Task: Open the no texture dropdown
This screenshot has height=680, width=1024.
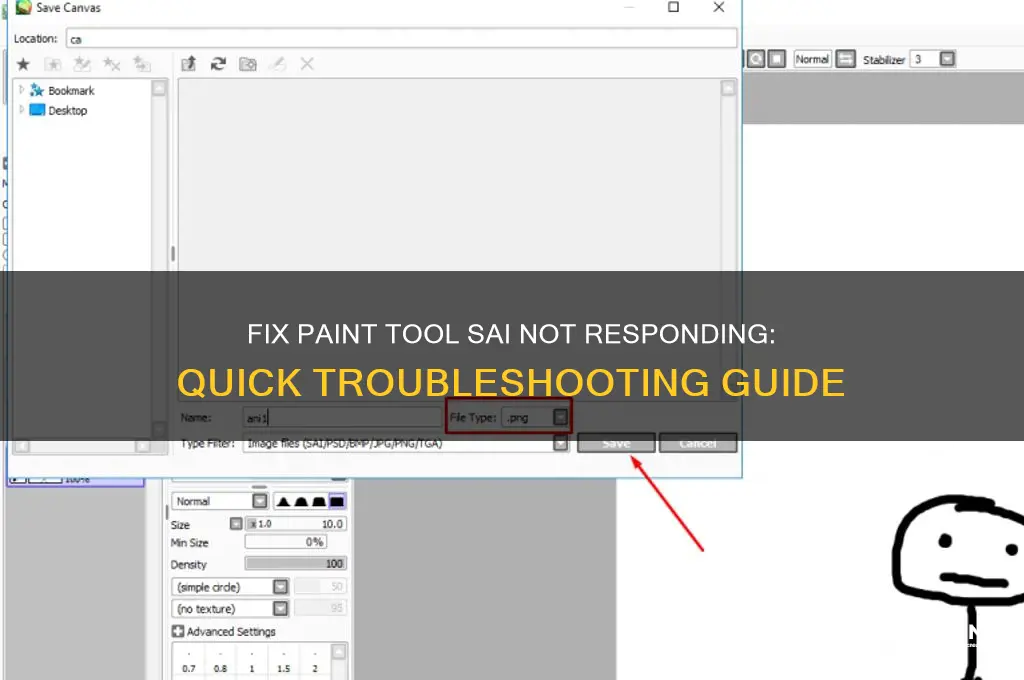Action: pyautogui.click(x=280, y=608)
